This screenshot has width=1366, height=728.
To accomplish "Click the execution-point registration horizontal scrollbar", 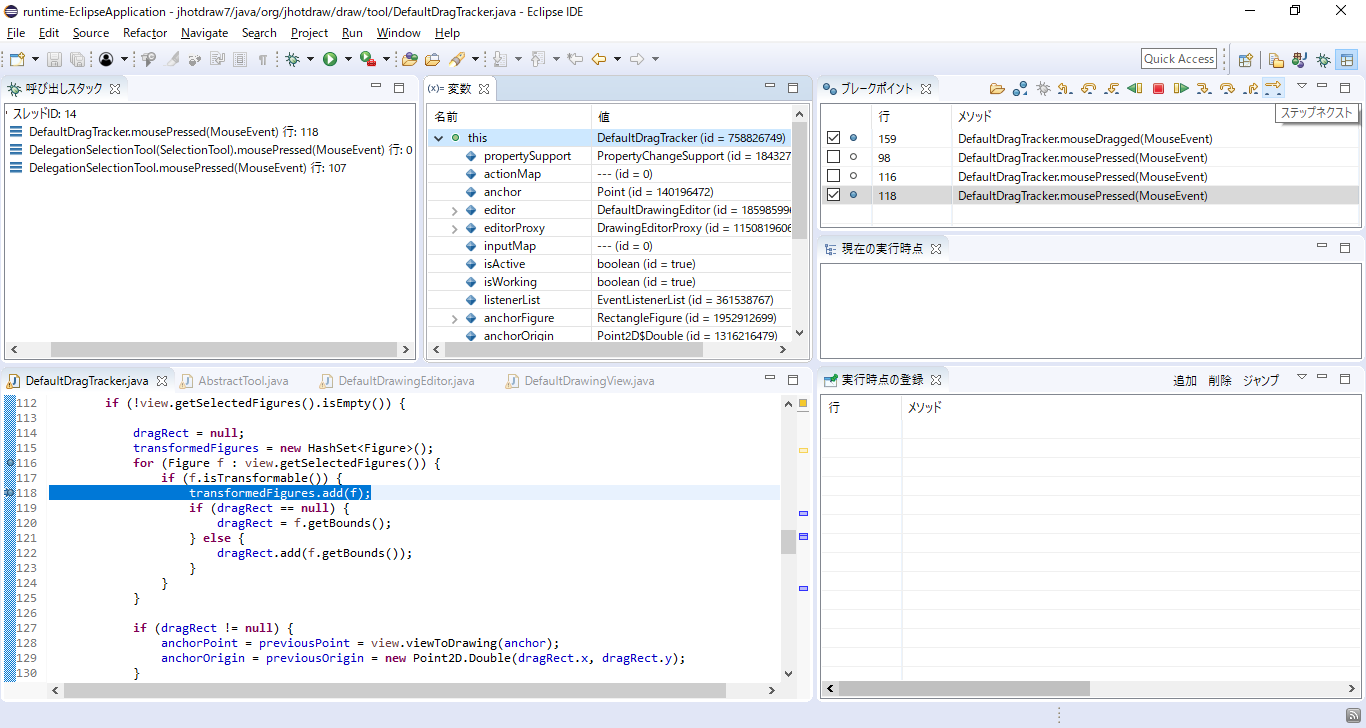I will (964, 689).
